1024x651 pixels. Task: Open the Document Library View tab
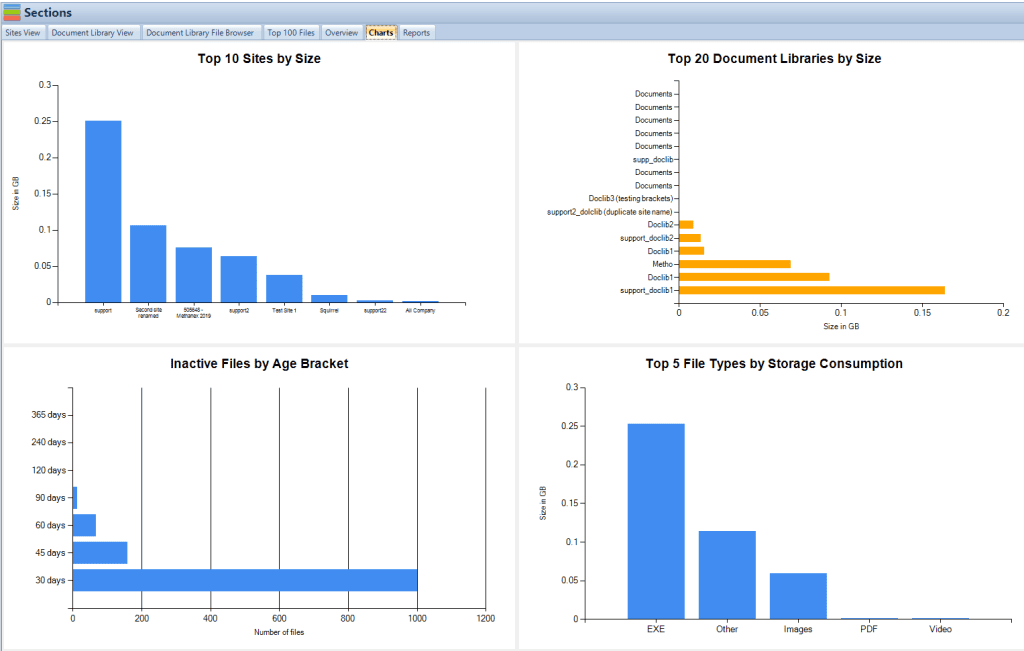click(x=92, y=33)
